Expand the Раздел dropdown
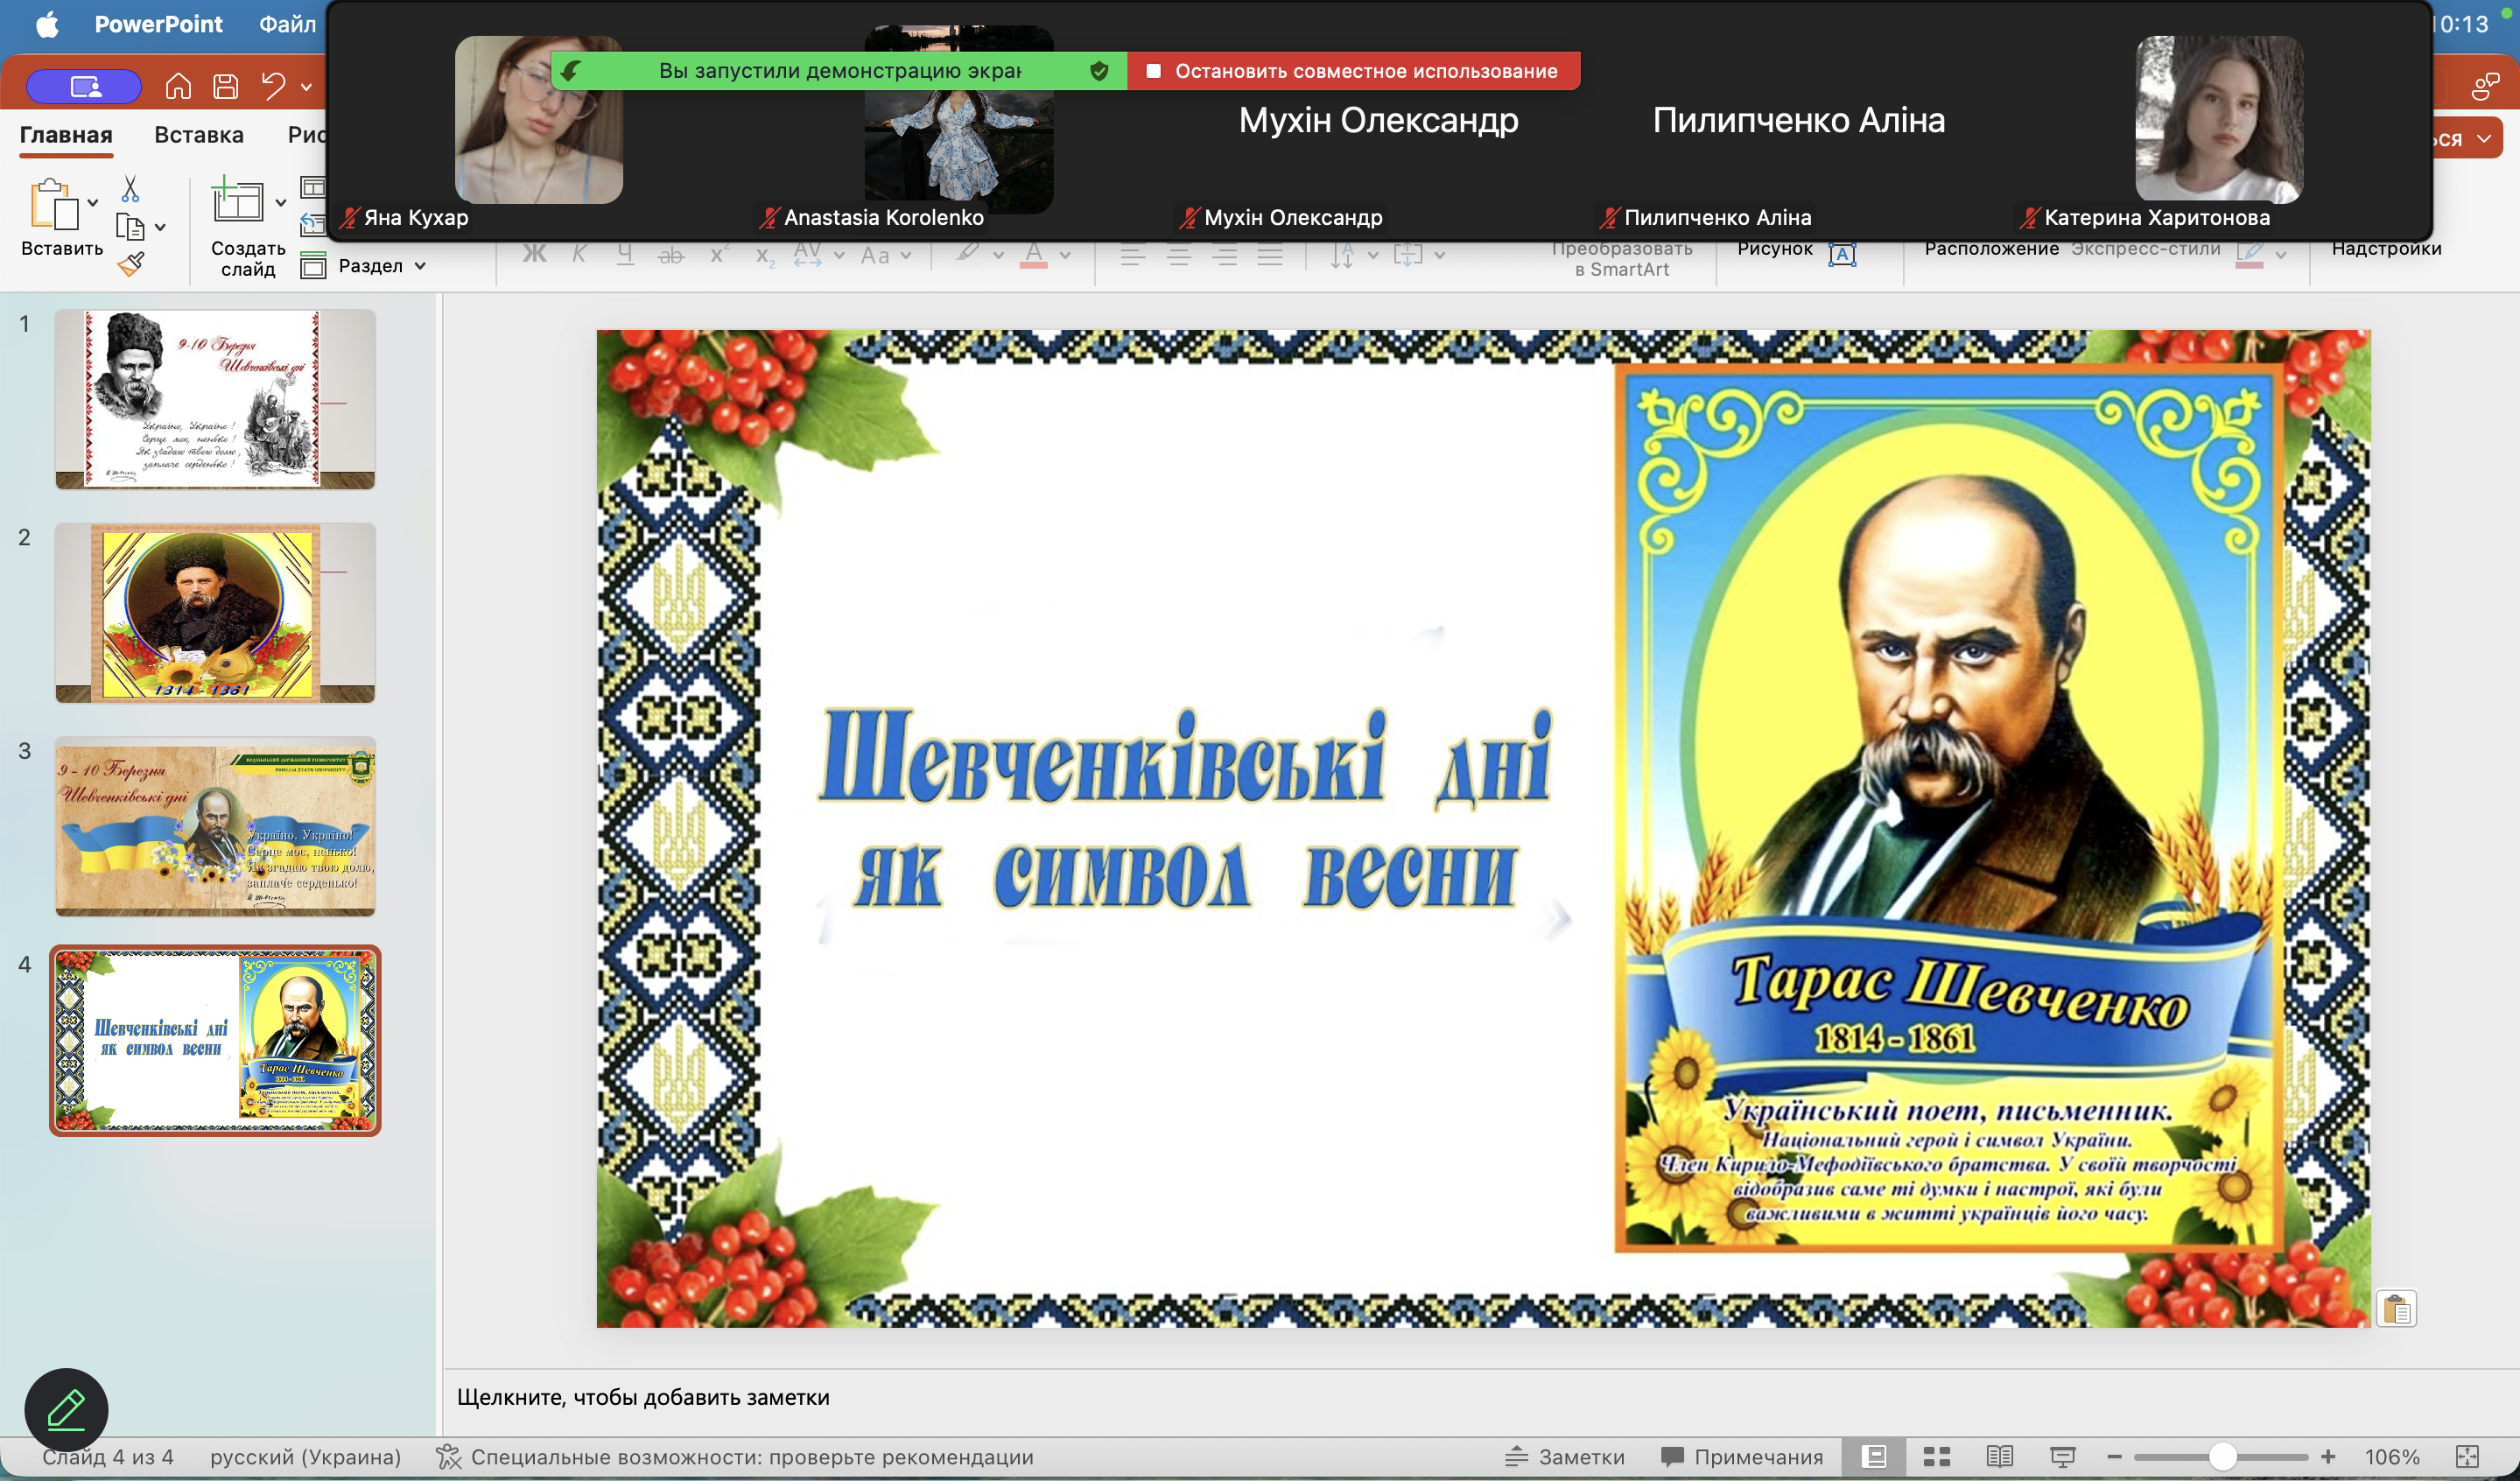 pyautogui.click(x=421, y=266)
